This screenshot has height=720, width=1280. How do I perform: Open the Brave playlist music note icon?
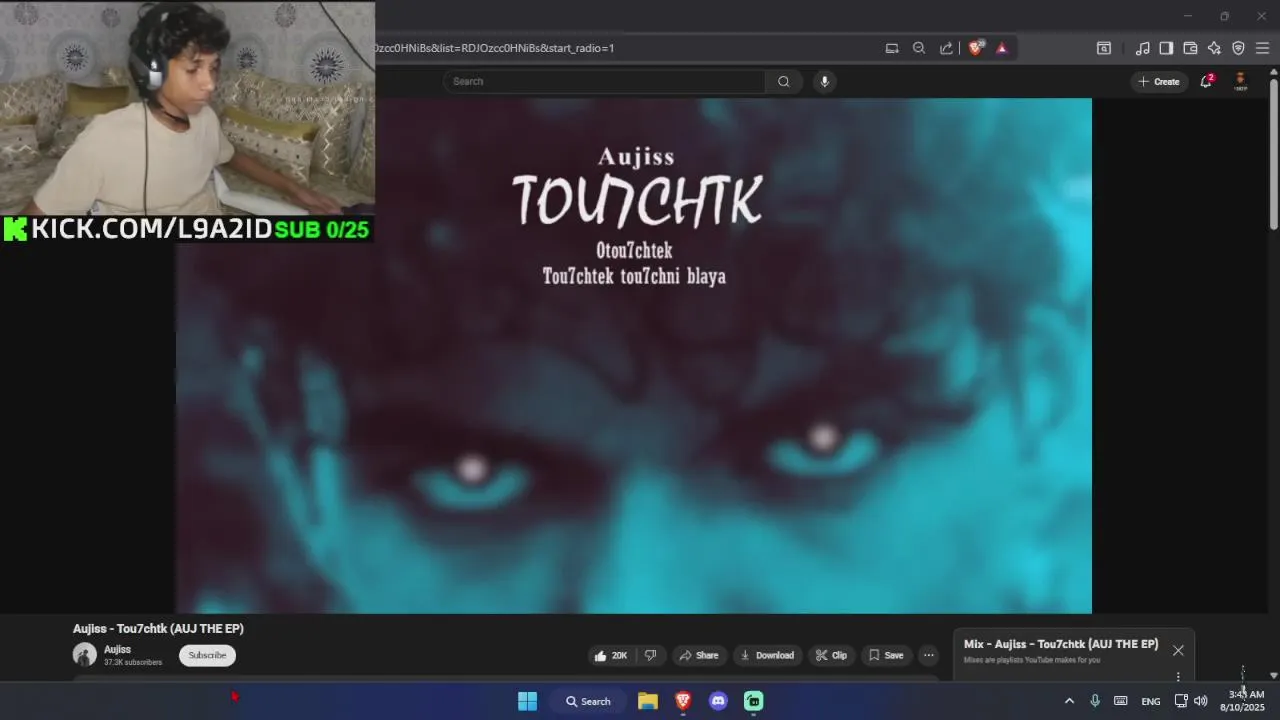click(x=1142, y=47)
